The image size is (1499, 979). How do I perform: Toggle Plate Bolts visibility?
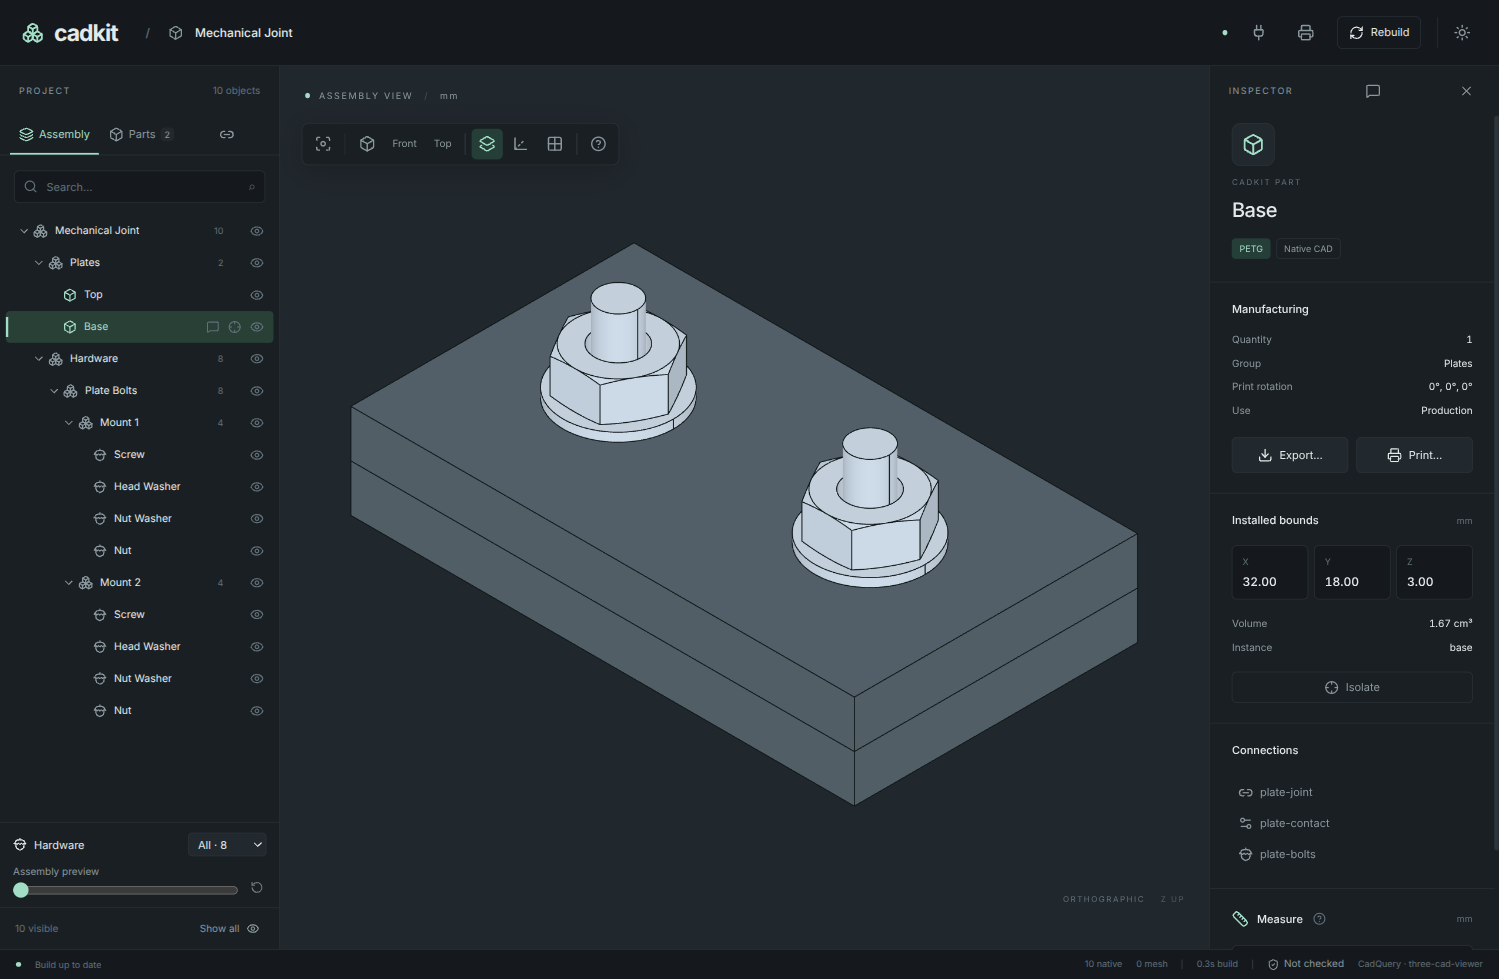(x=257, y=391)
